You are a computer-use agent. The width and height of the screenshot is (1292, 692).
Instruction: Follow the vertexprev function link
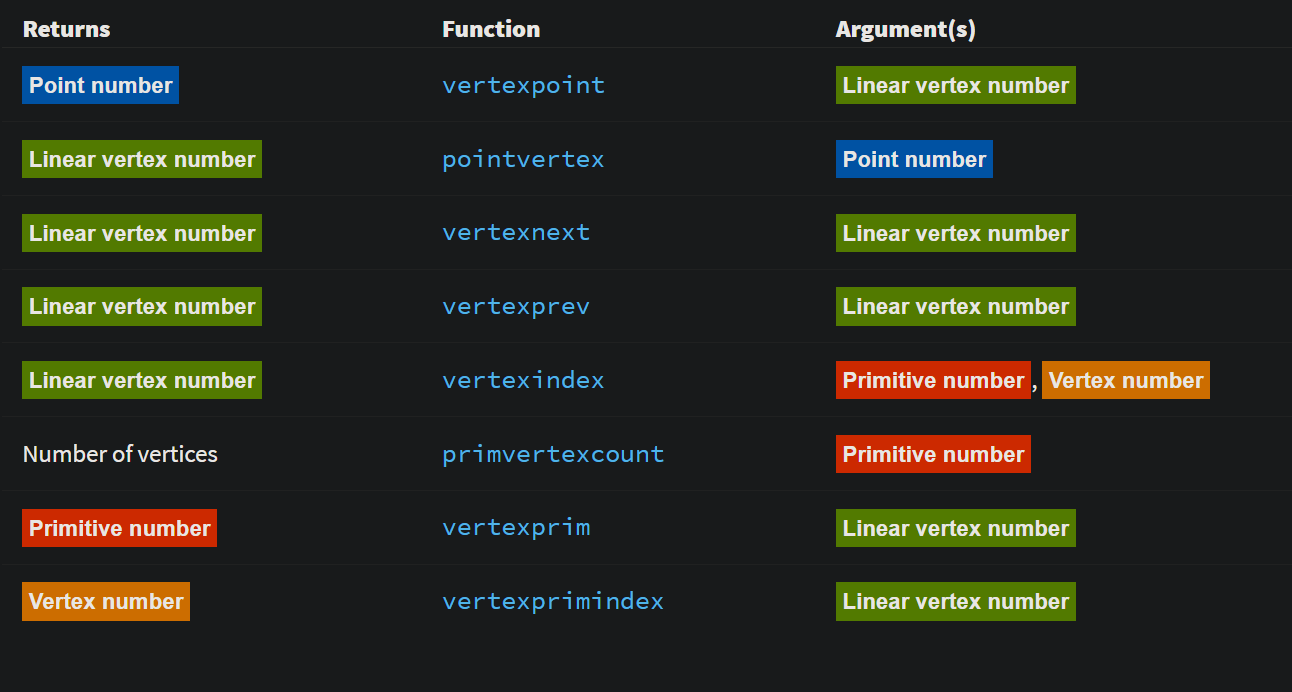coord(516,307)
